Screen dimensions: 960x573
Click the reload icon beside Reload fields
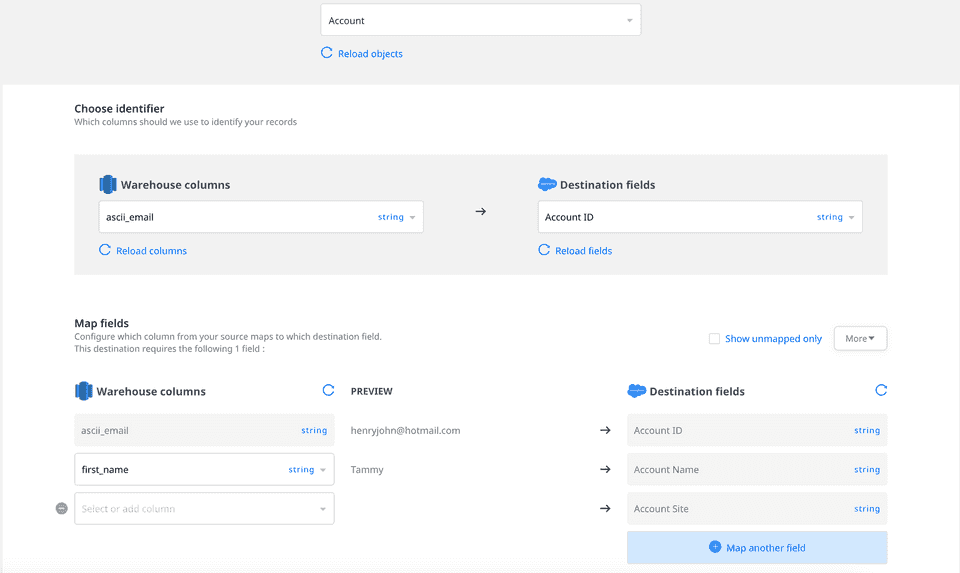tap(544, 250)
